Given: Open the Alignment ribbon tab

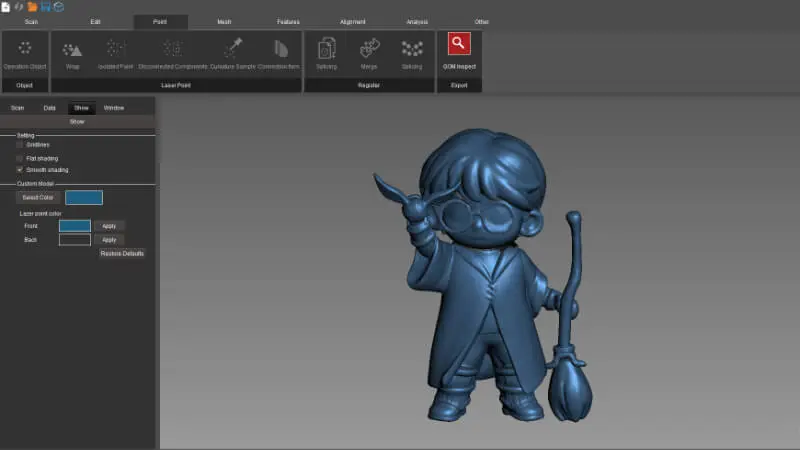Looking at the screenshot, I should [353, 21].
